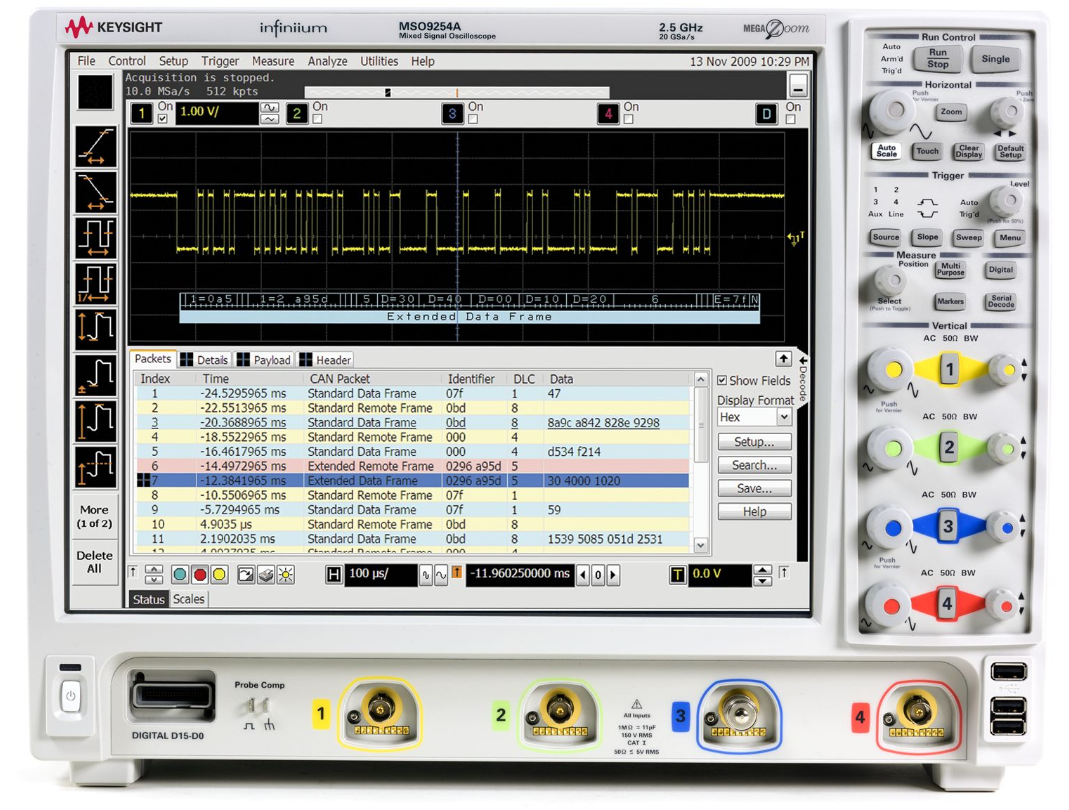The height and width of the screenshot is (810, 1069).
Task: Click the yellow circle icon in bottom toolbar
Action: [x=219, y=575]
